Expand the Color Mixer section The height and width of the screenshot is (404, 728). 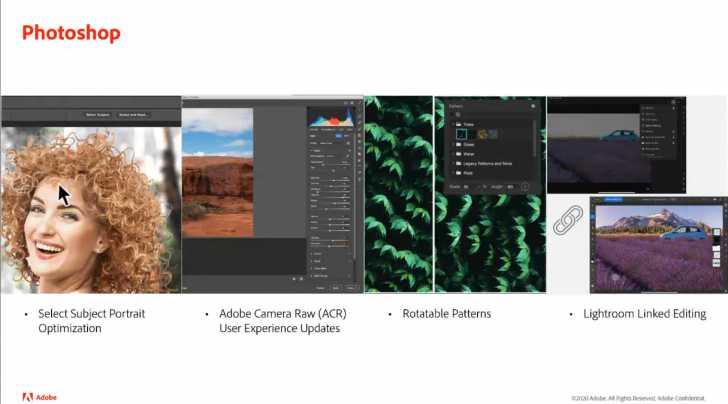[x=312, y=268]
